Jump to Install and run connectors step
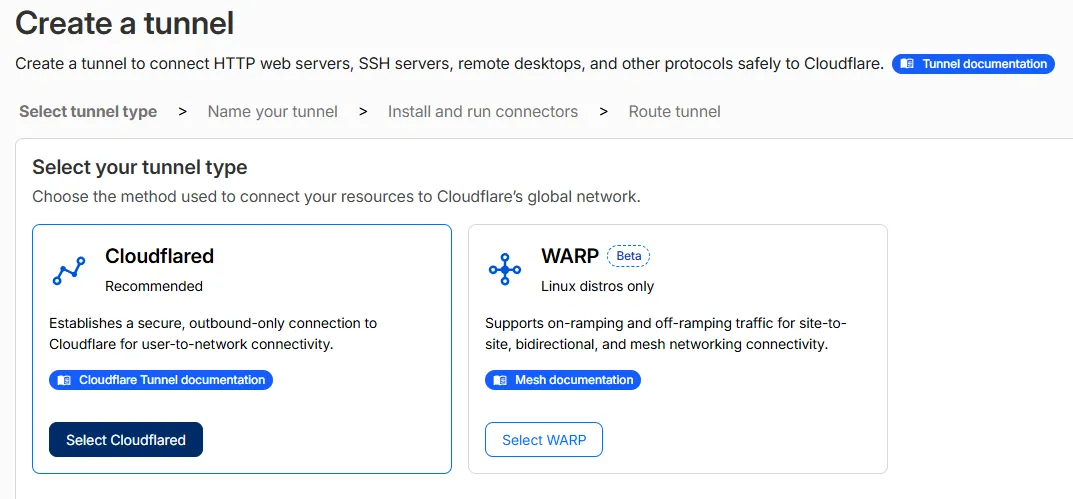Viewport: 1073px width, 499px height. pos(482,112)
